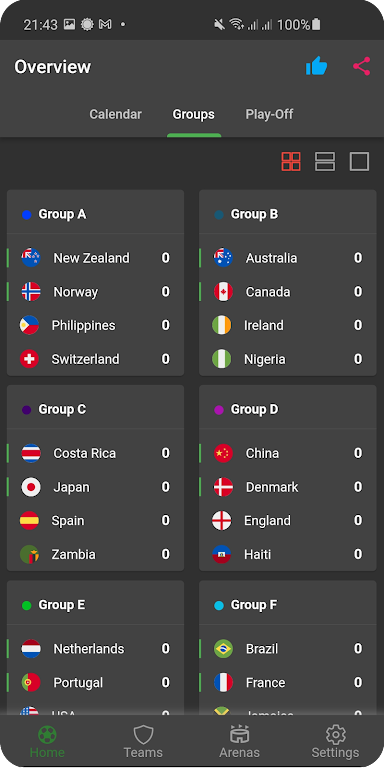Tap the Canada flag icon
This screenshot has width=384, height=768.
pos(223,292)
